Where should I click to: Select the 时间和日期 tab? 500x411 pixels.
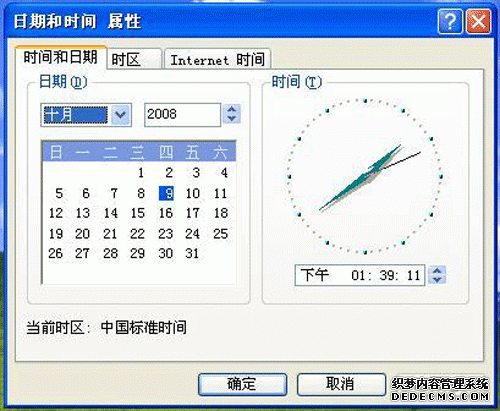coord(61,57)
